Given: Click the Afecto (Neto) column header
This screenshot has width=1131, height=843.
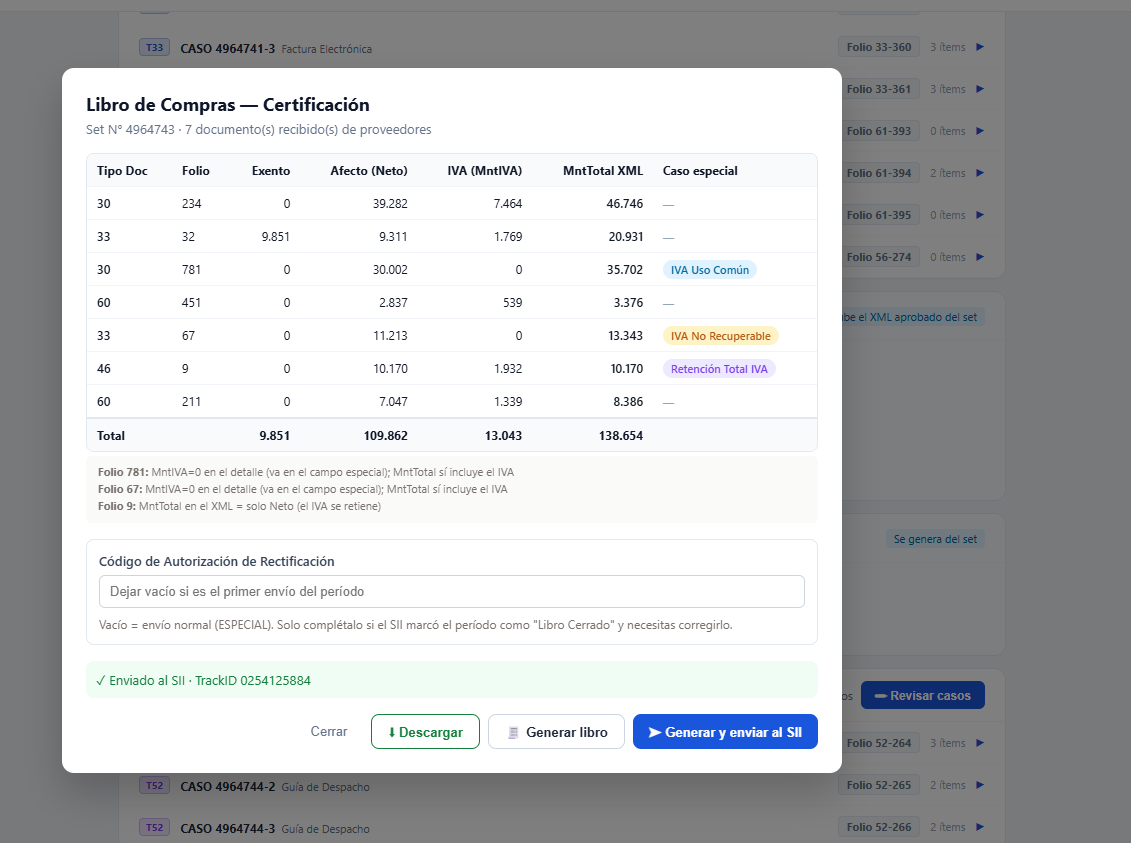Looking at the screenshot, I should click(369, 171).
